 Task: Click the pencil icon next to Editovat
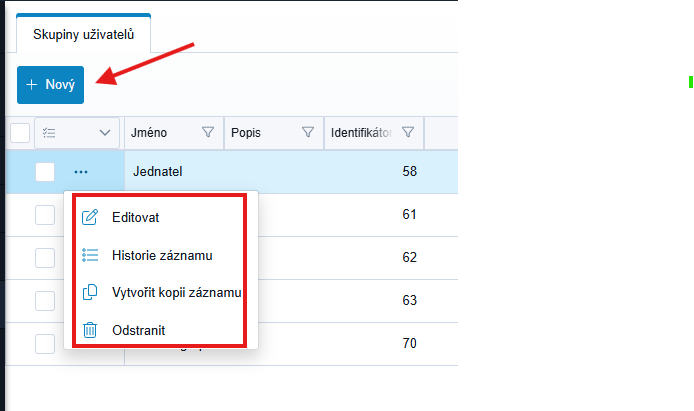90,217
